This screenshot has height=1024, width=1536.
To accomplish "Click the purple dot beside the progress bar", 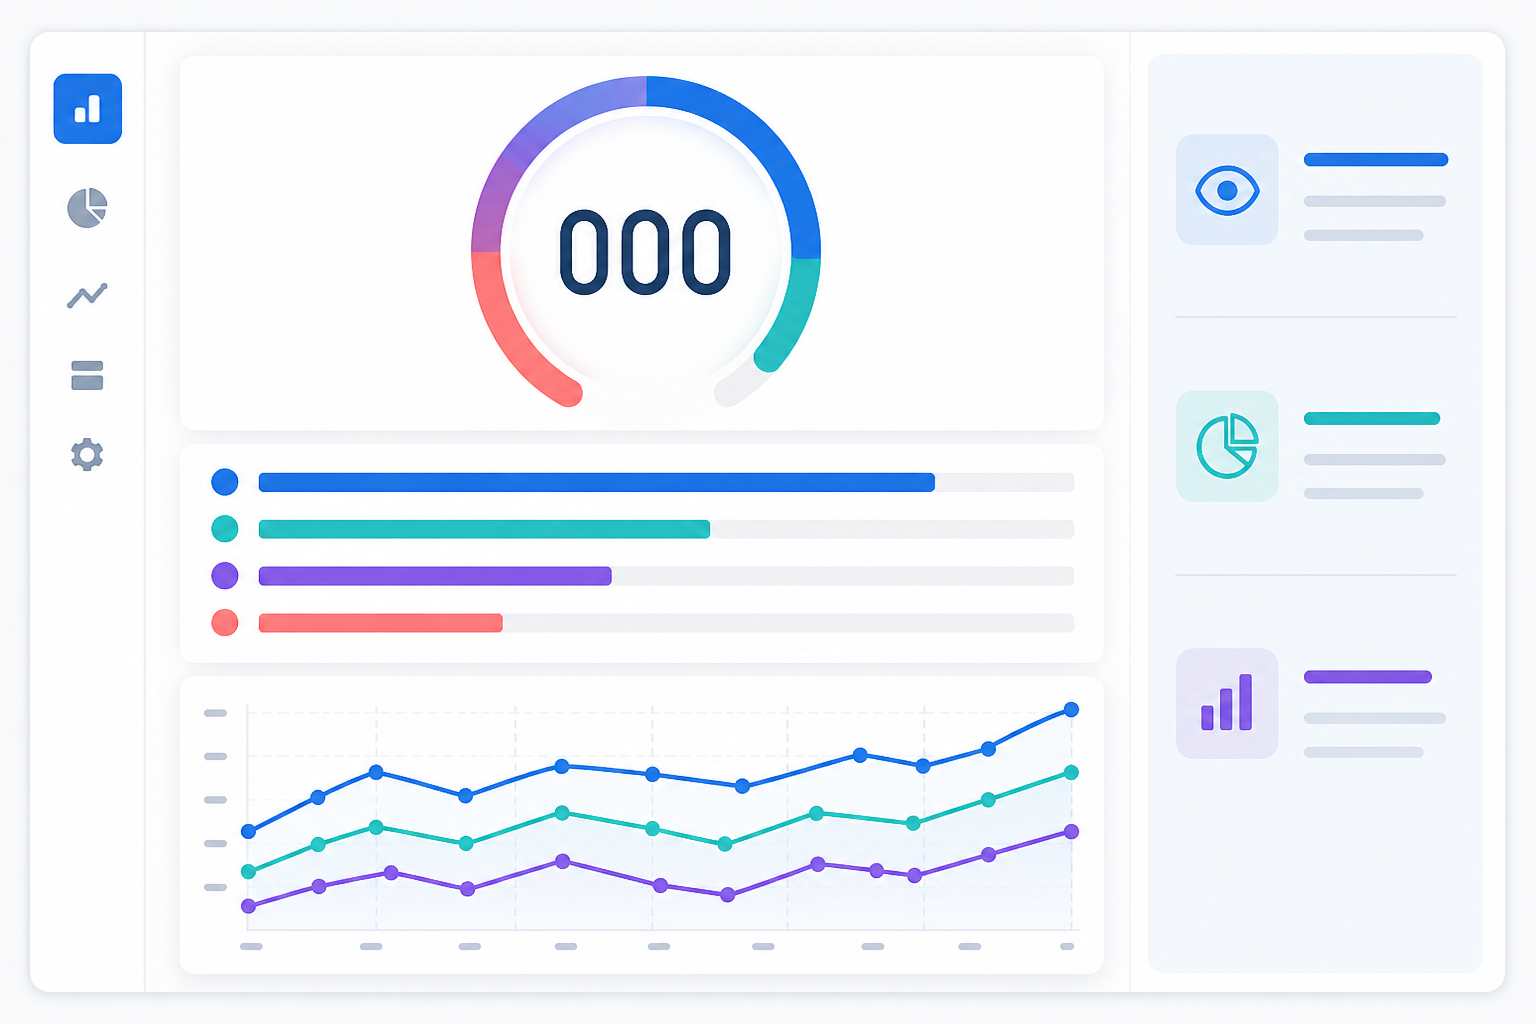I will coord(225,575).
